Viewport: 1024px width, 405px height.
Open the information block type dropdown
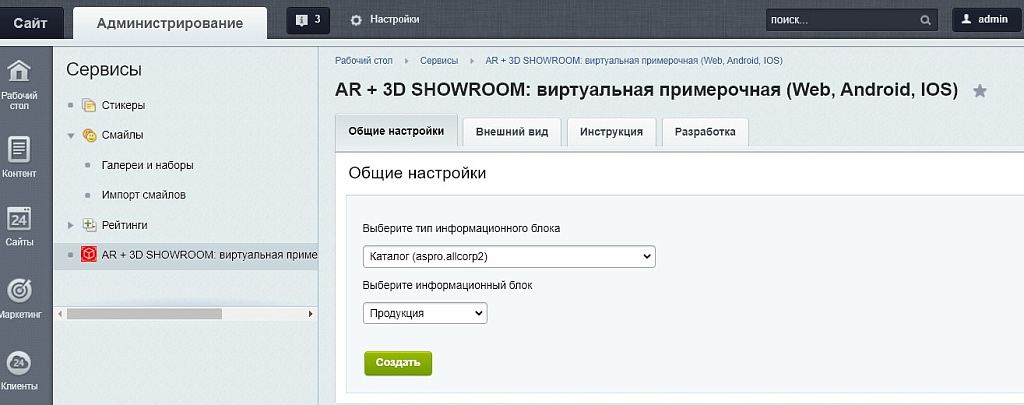click(x=509, y=257)
